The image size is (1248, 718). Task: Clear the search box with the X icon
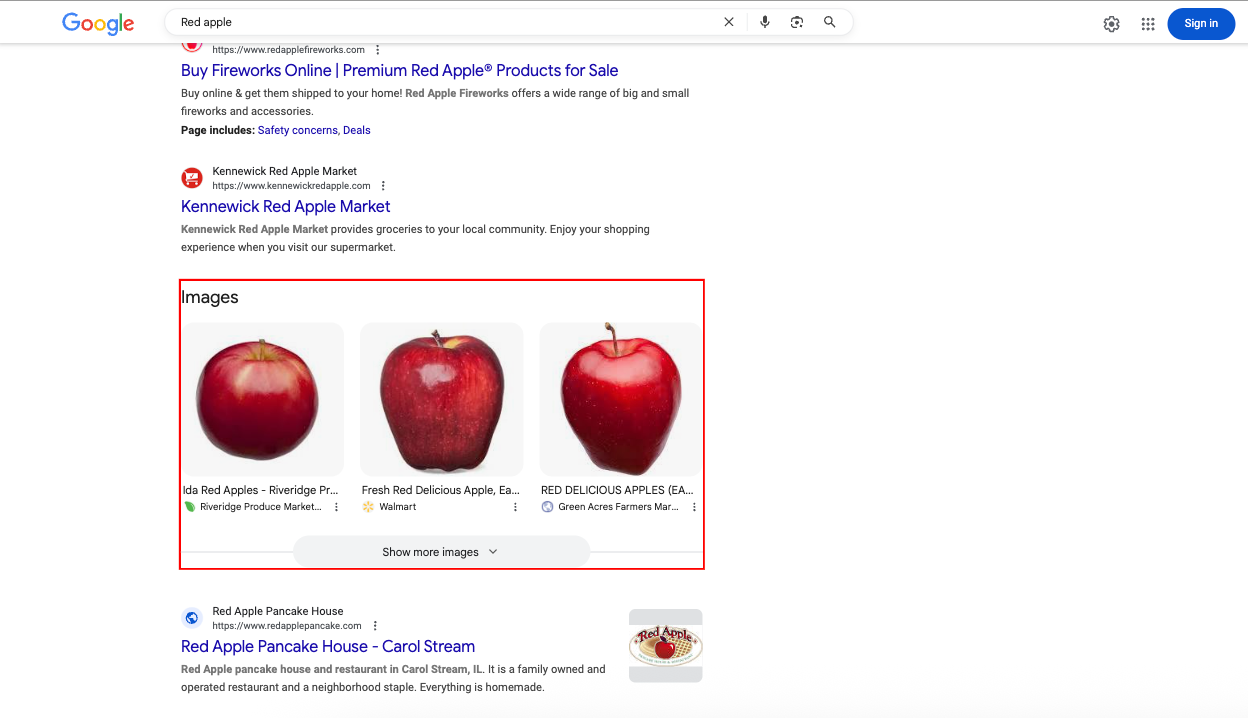coord(729,22)
